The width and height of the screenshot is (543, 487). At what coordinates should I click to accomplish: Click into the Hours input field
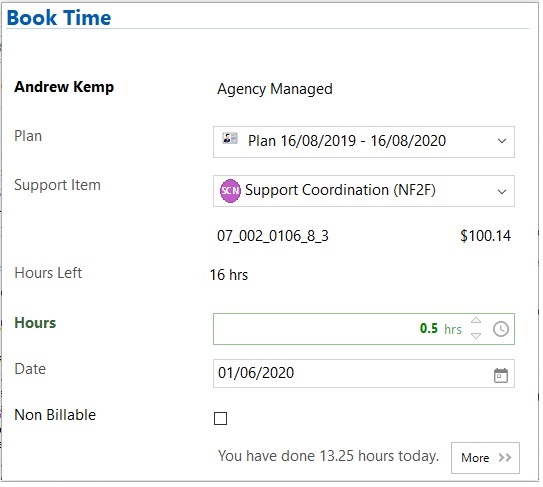point(364,329)
